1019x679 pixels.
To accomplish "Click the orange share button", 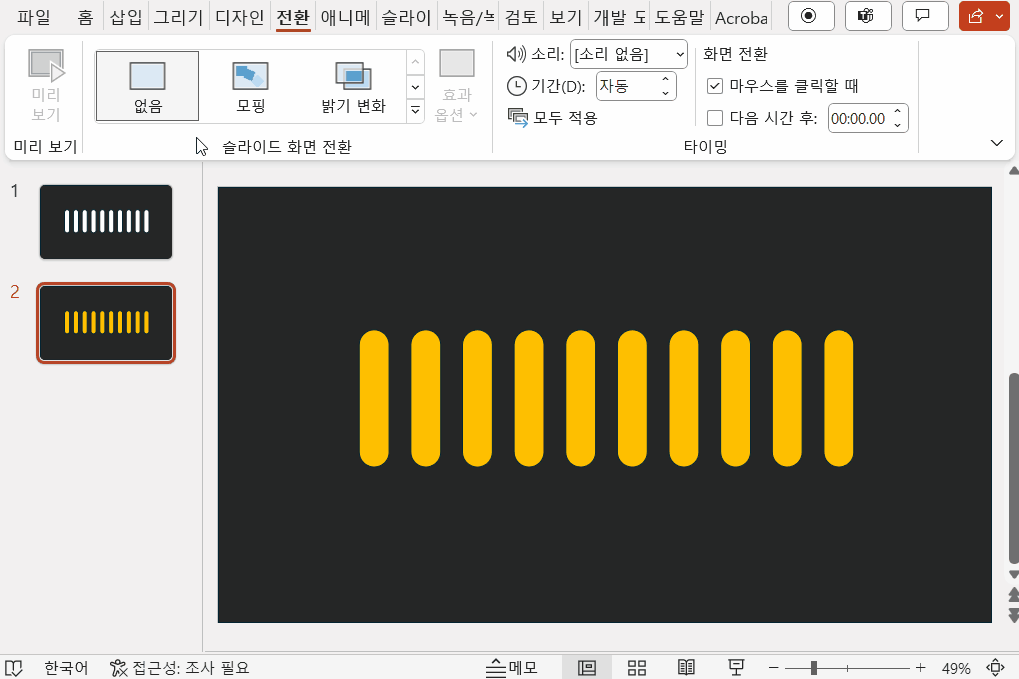I will coord(975,16).
